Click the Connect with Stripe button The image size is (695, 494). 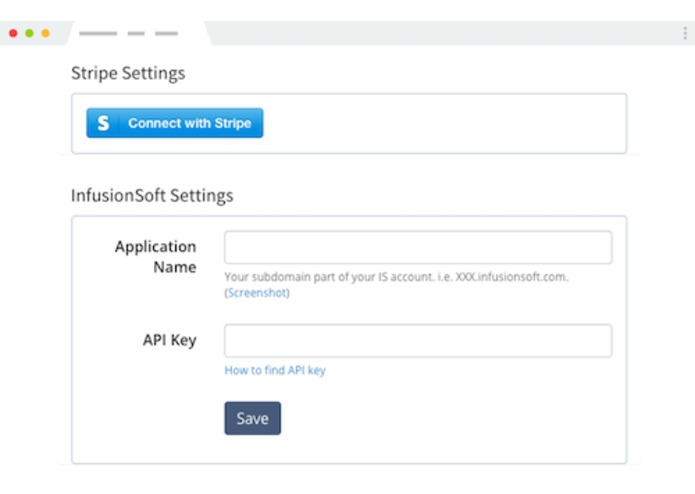(175, 123)
